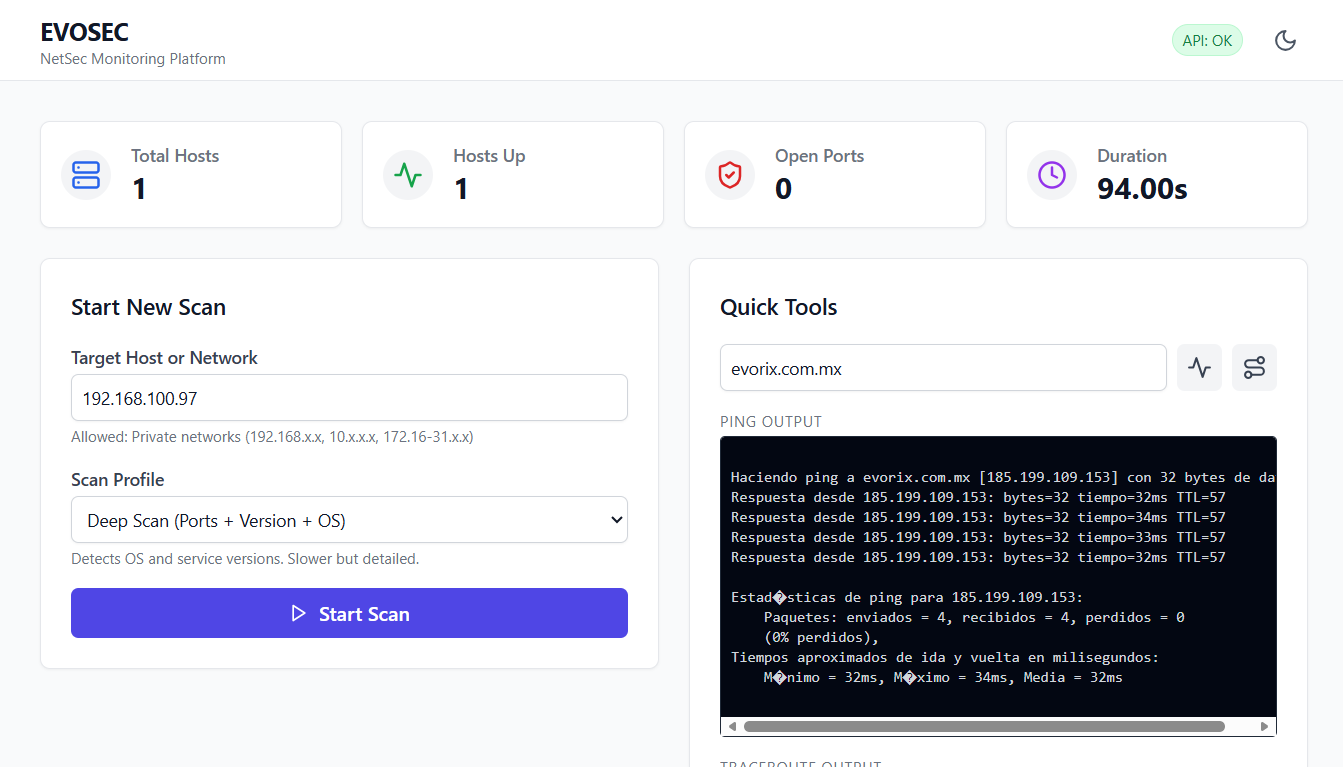The image size is (1343, 767).
Task: Click the horizontal scrollbar thumb below the ping output
Action: coord(985,724)
